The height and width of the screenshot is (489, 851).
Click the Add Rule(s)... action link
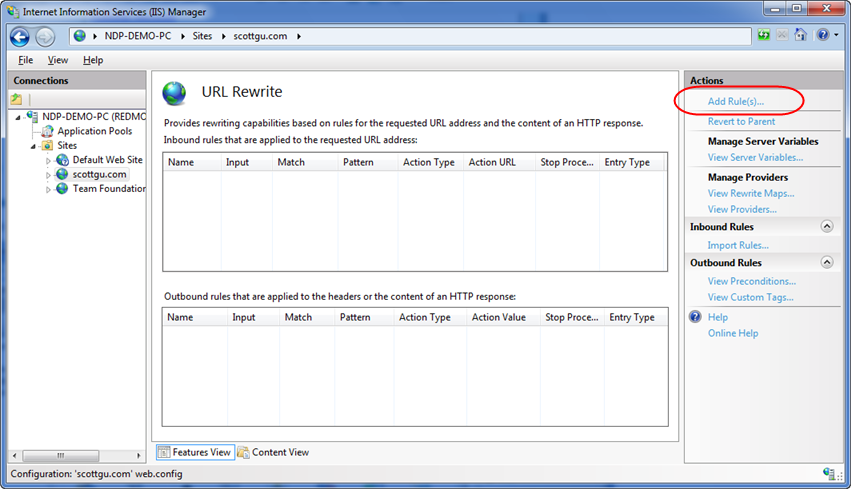pyautogui.click(x=735, y=101)
